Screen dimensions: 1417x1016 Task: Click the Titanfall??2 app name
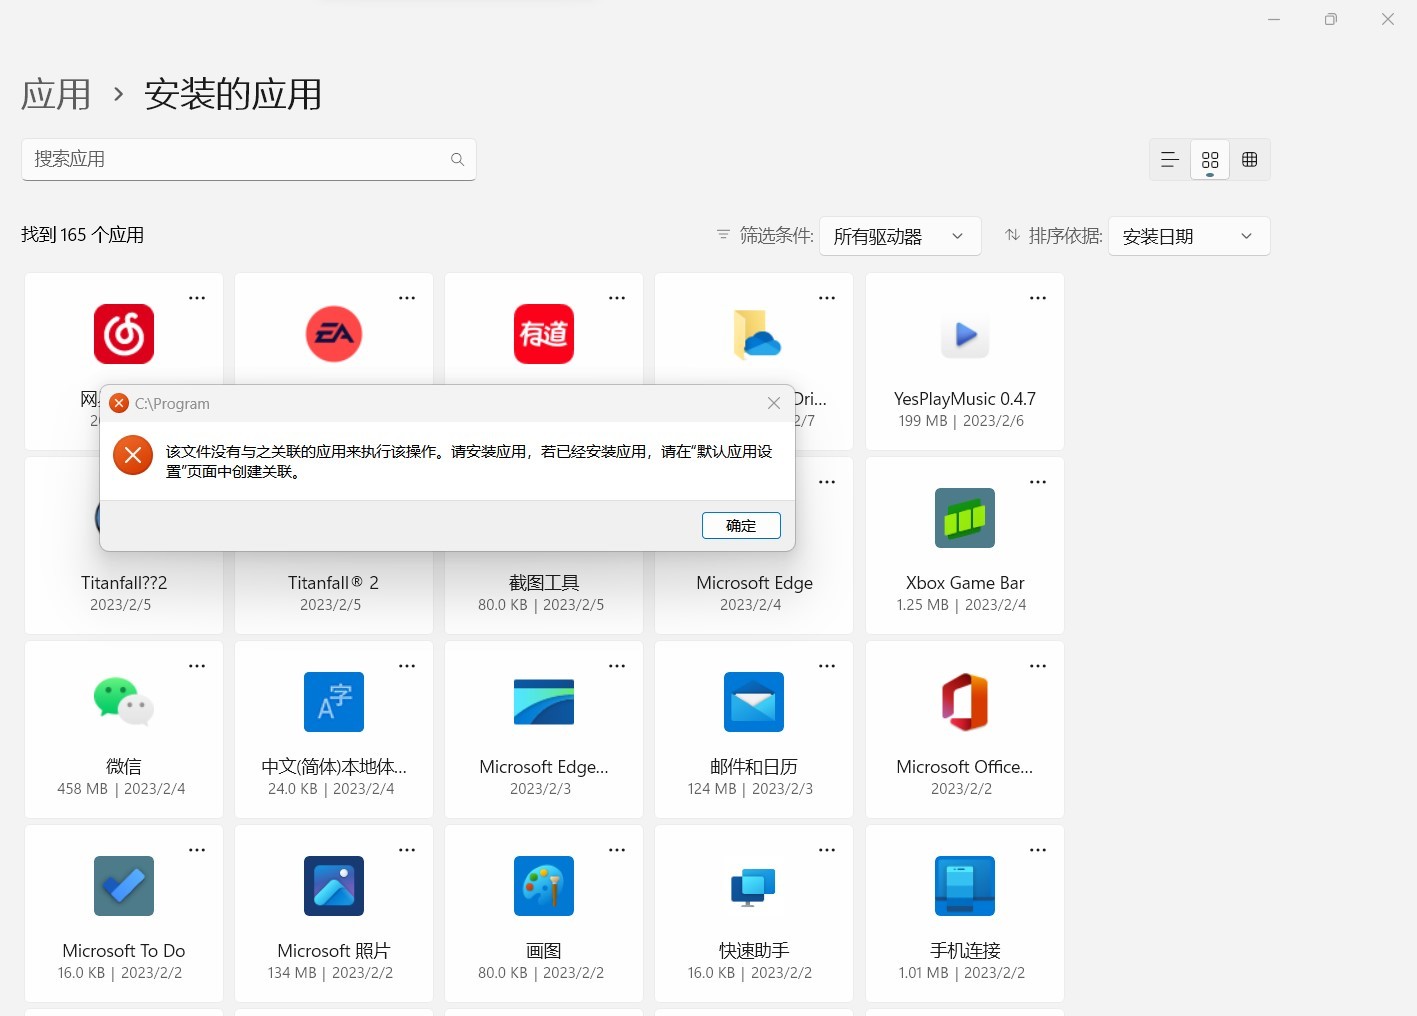pyautogui.click(x=124, y=582)
